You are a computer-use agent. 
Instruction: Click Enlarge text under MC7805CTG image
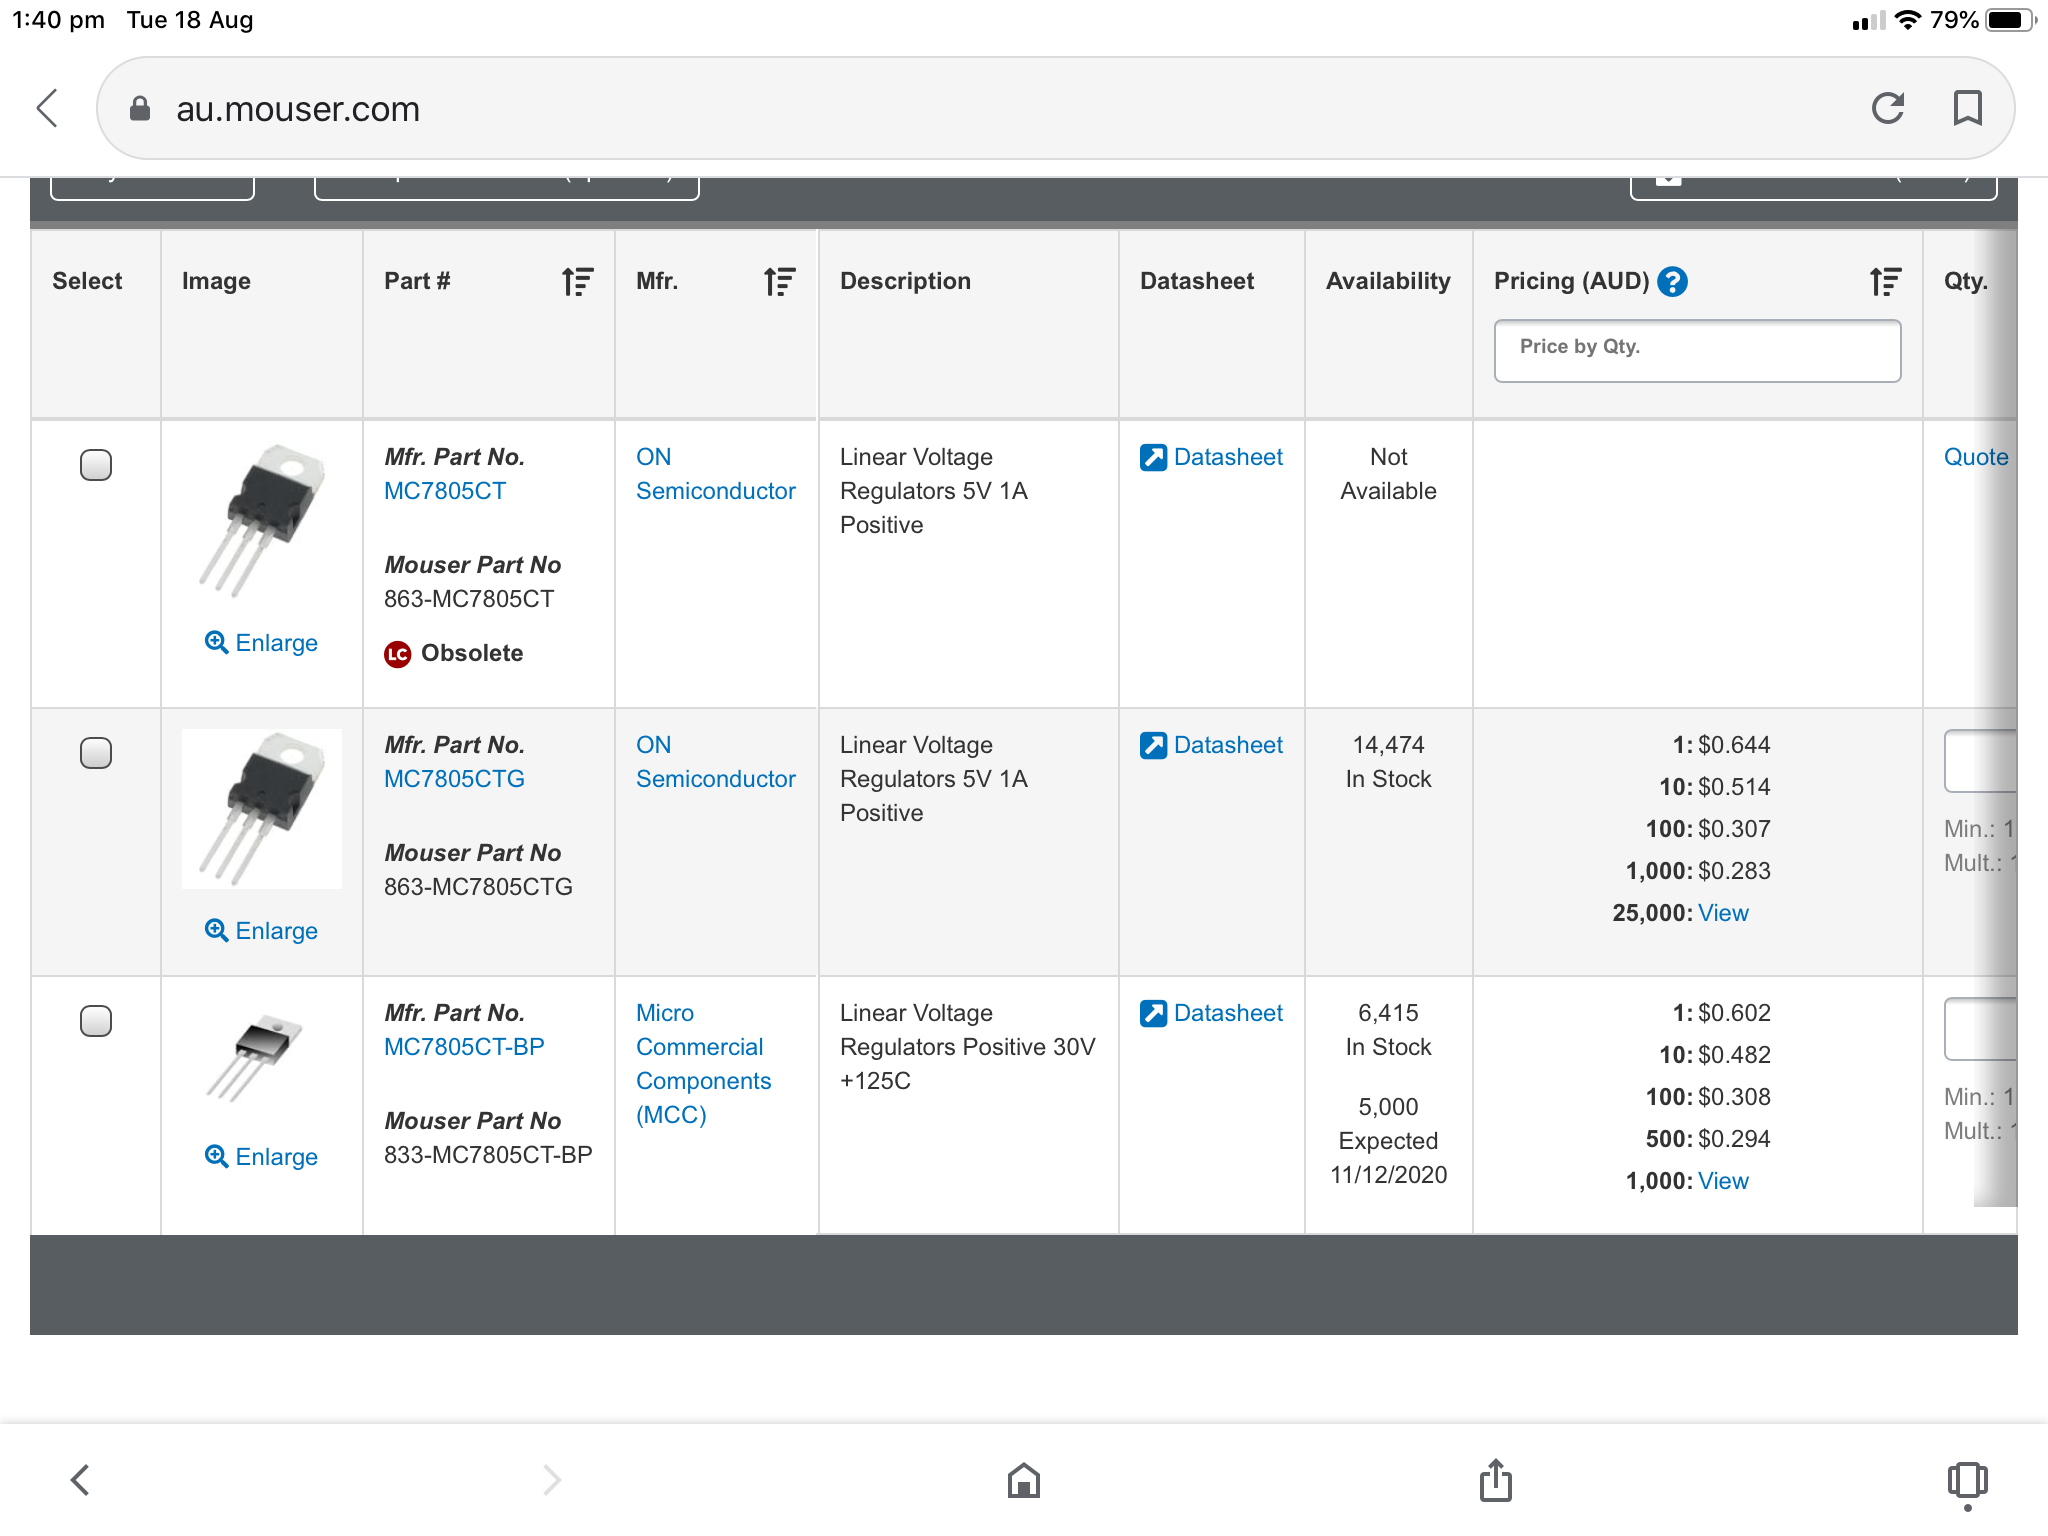pyautogui.click(x=277, y=931)
